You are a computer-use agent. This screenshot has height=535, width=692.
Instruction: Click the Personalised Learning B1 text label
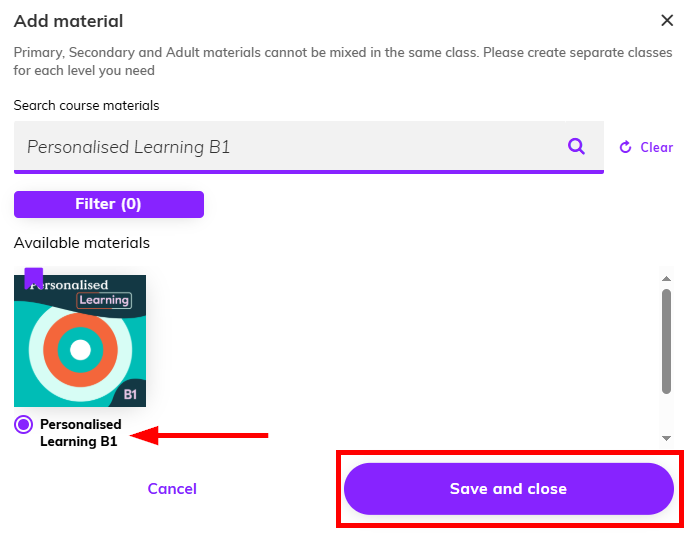pos(80,432)
